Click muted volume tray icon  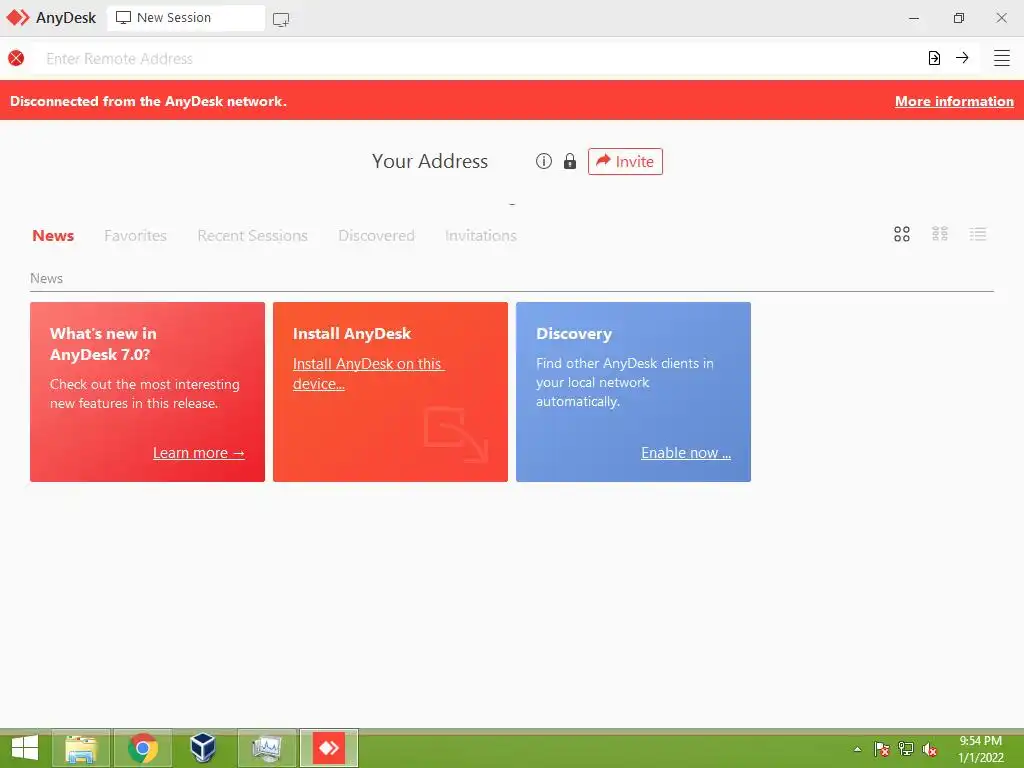930,749
